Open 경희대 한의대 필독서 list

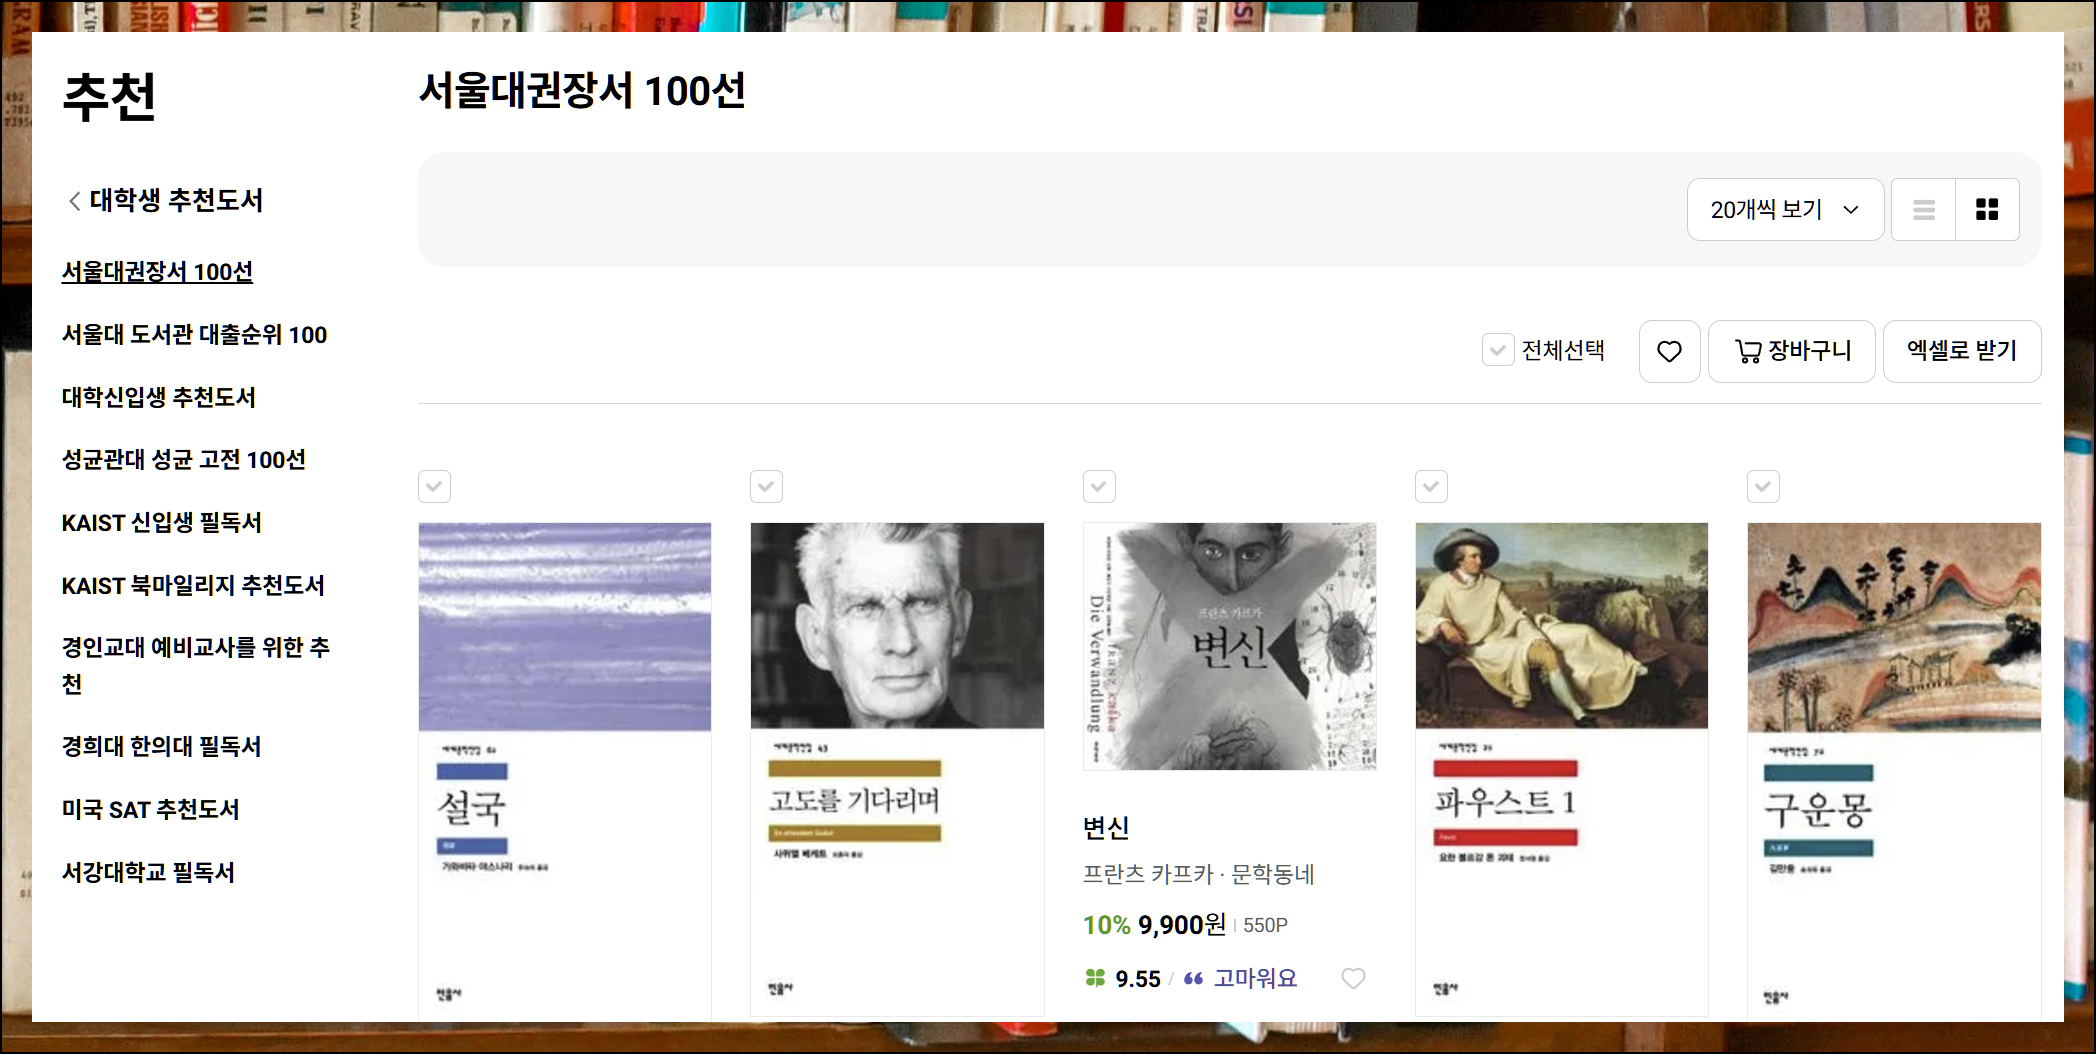161,747
